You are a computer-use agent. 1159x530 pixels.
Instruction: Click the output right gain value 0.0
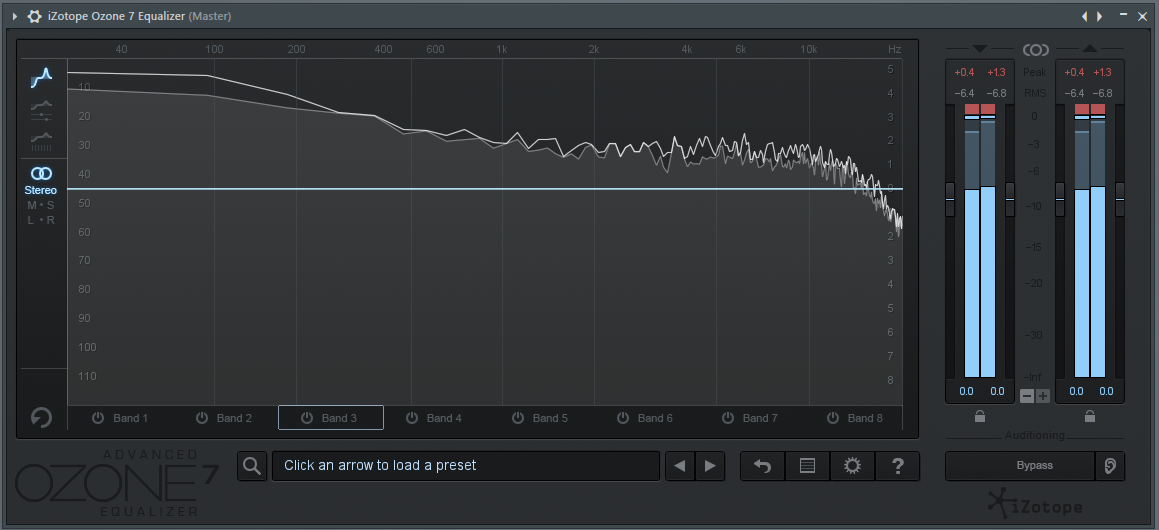pyautogui.click(x=1107, y=391)
